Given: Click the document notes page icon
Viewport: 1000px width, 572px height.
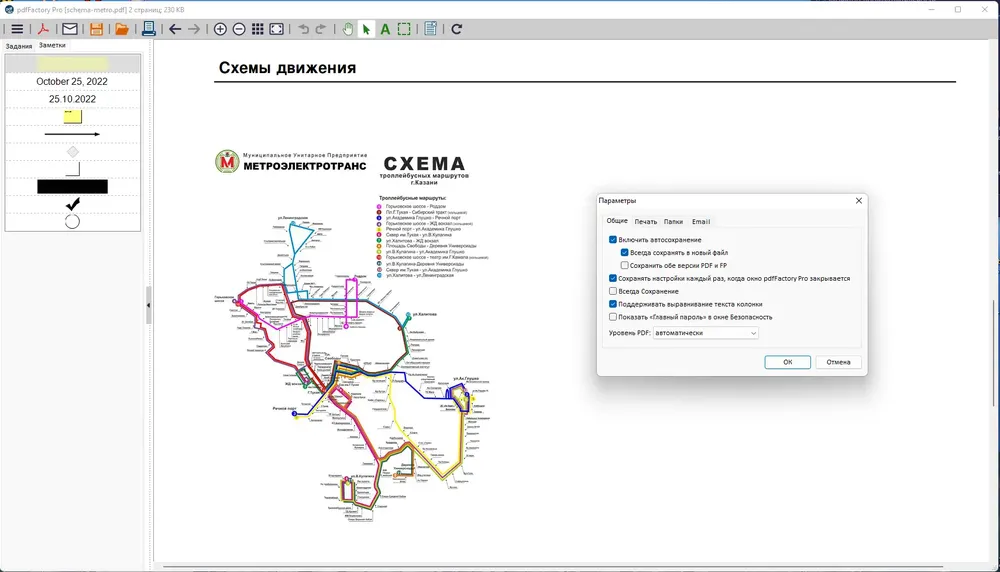Looking at the screenshot, I should (430, 29).
